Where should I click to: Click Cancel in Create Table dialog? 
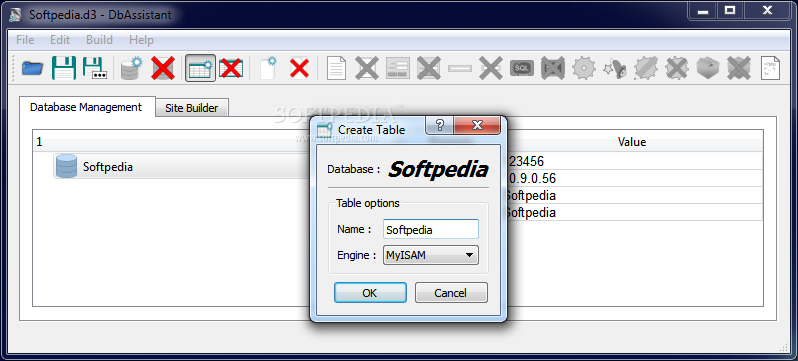(x=451, y=293)
